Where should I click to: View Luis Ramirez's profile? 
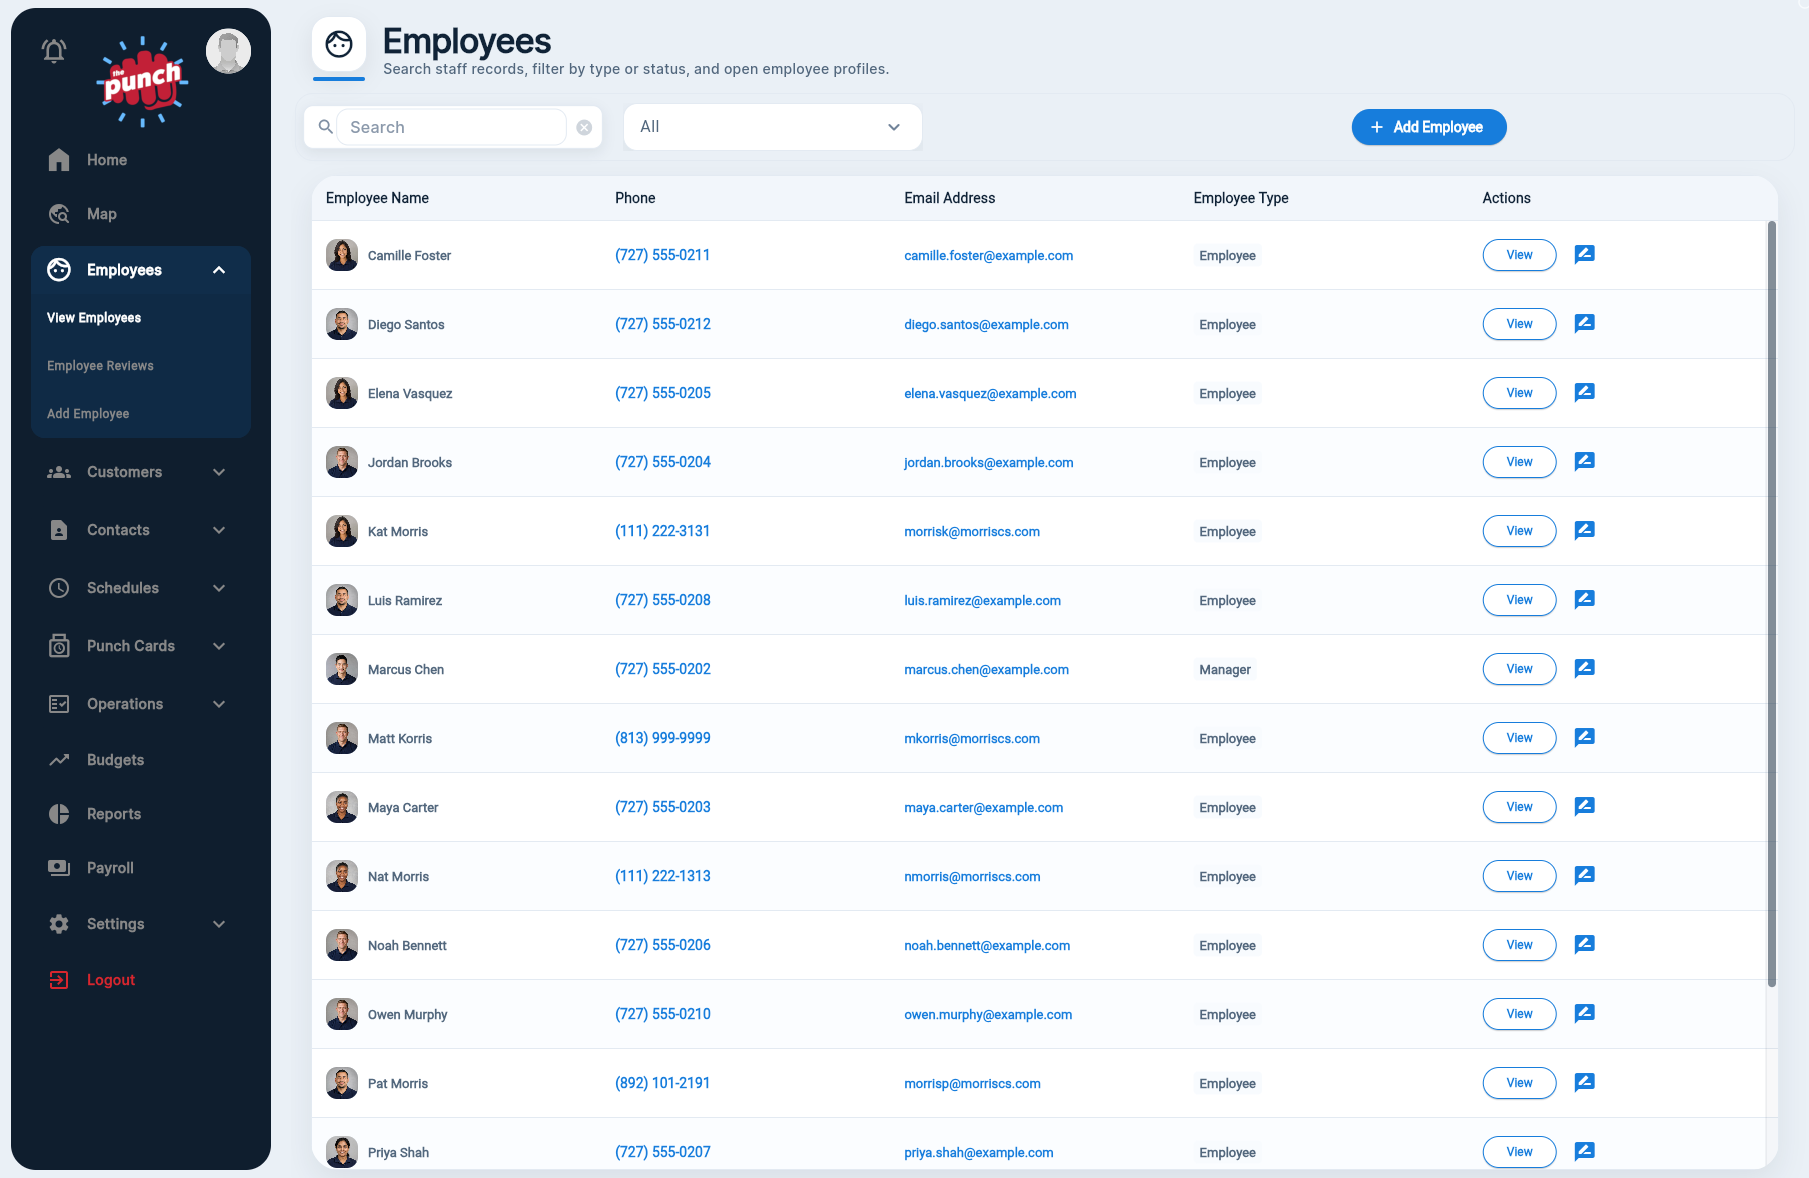click(x=1519, y=600)
